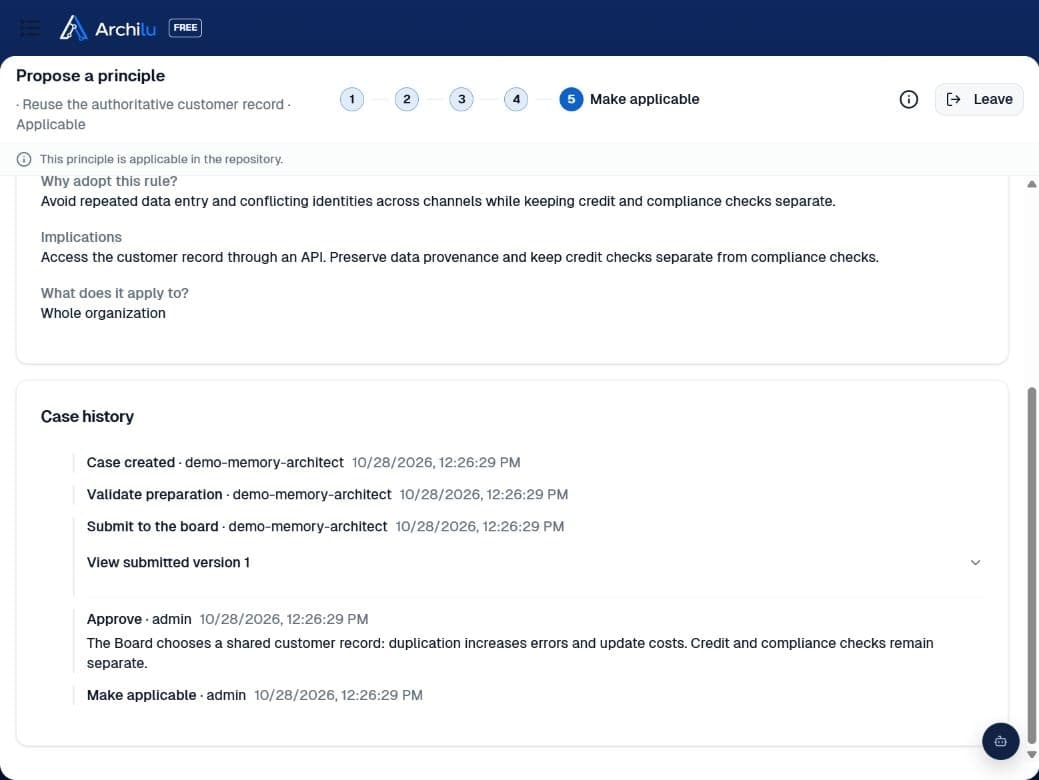This screenshot has width=1039, height=780.
Task: Select the 'Case created' history entry
Action: [303, 463]
